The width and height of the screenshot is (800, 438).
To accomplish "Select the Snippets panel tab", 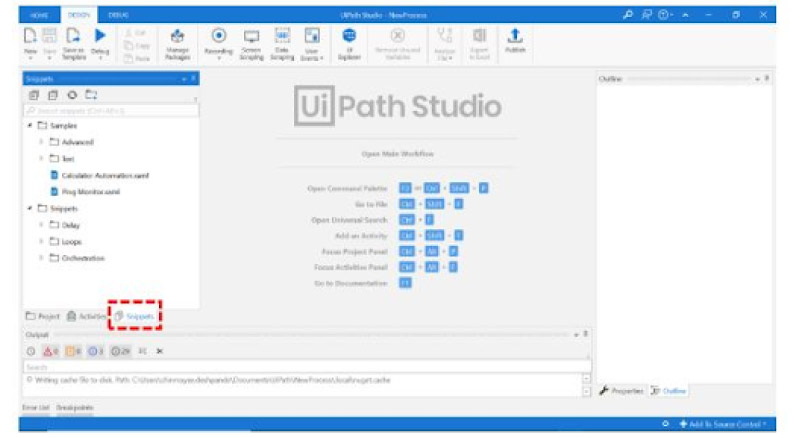I will coord(134,317).
